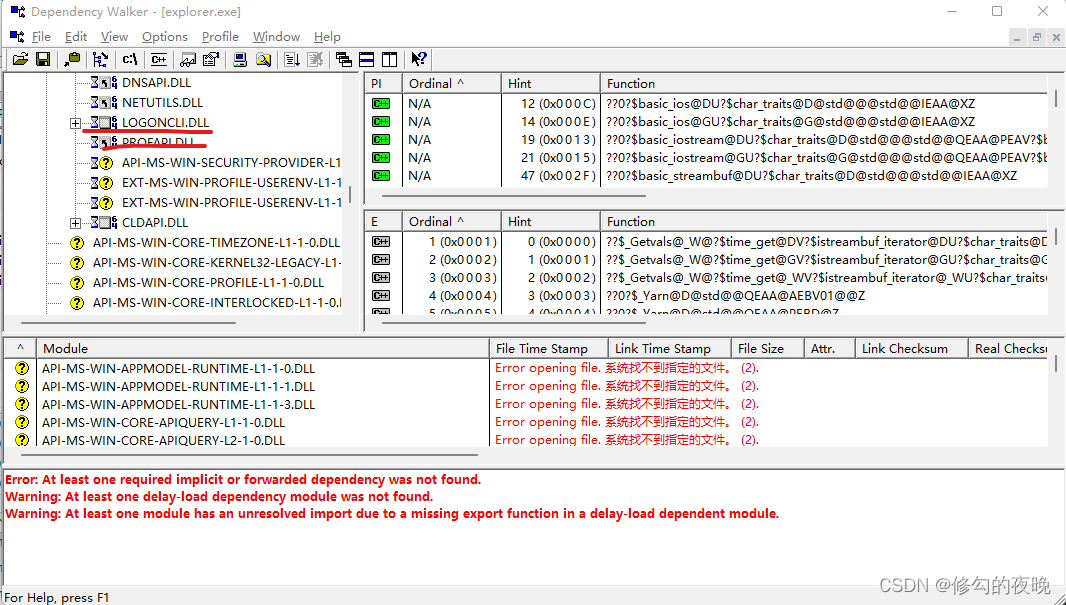Toggle the Undecorate C++ Functions toolbar button
The image size is (1066, 605).
[158, 59]
